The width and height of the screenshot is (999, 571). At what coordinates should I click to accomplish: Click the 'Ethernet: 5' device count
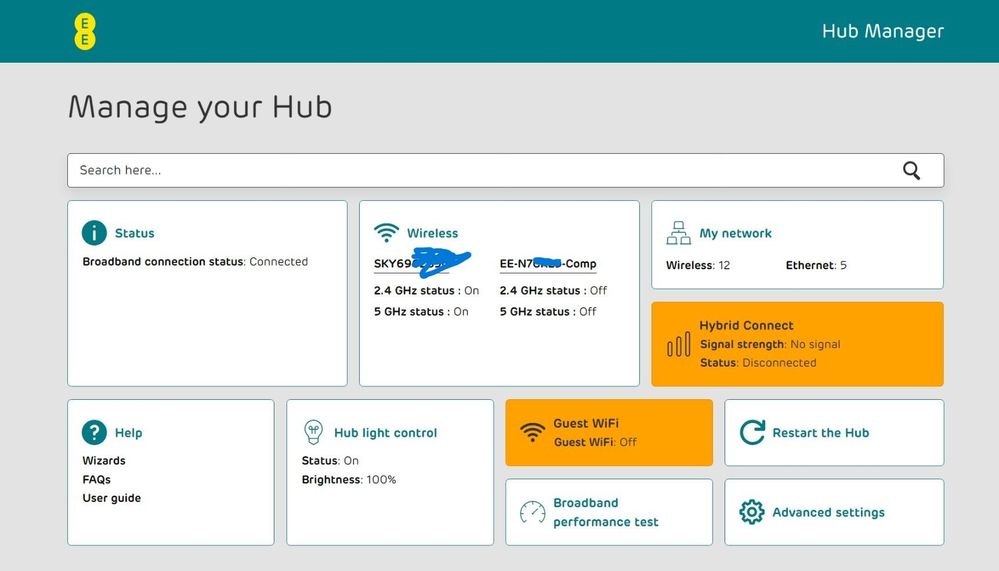816,265
